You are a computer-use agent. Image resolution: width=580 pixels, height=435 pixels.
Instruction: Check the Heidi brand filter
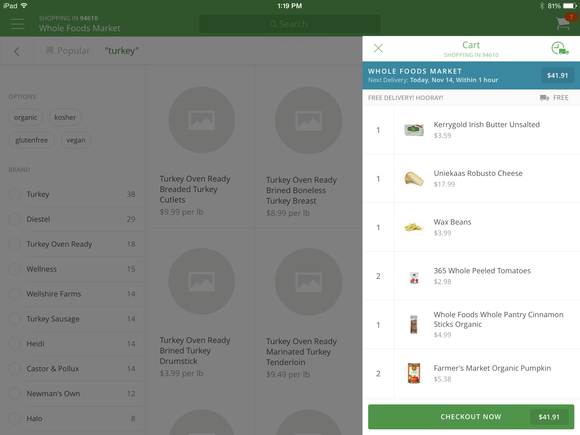pyautogui.click(x=15, y=344)
